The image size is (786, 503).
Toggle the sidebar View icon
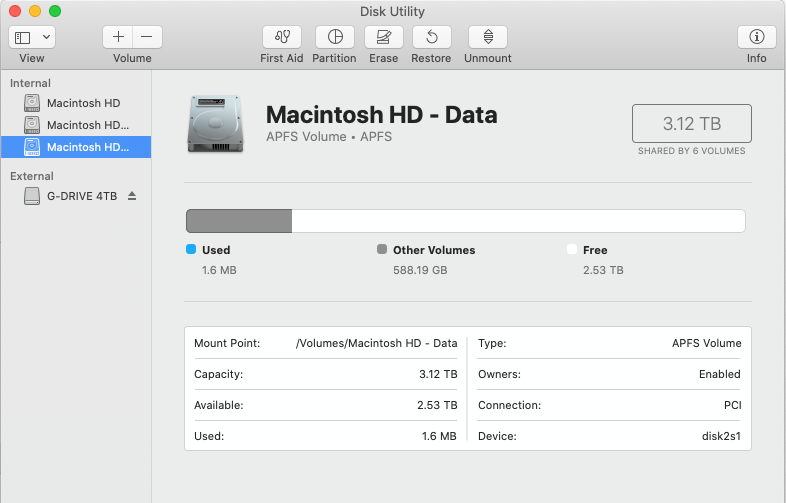click(23, 38)
